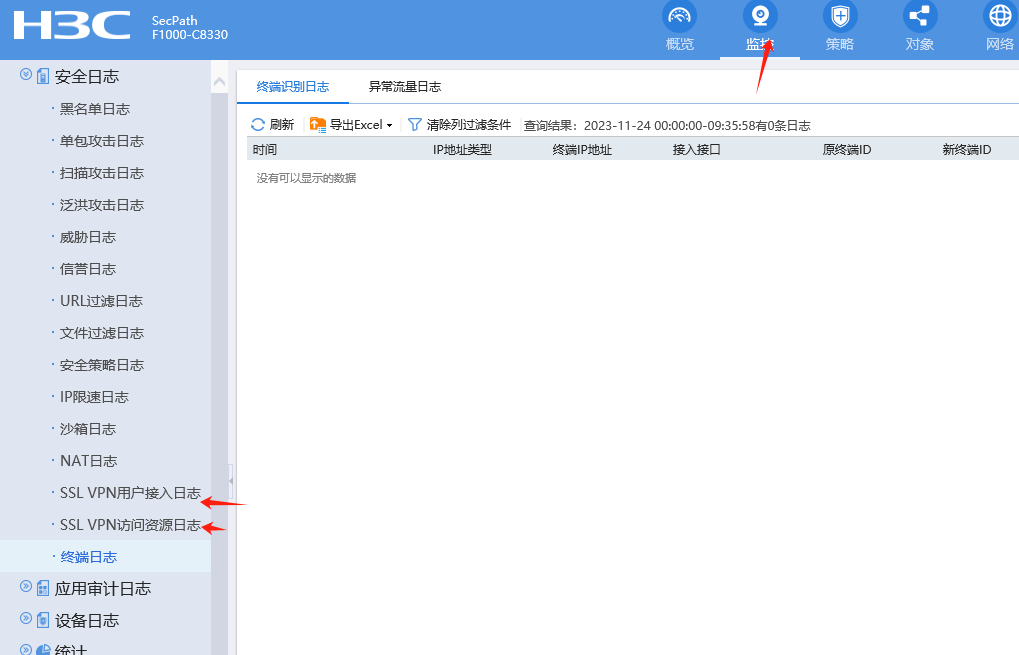This screenshot has width=1019, height=655.
Task: Open the 概览 overview dashboard icon
Action: click(679, 16)
